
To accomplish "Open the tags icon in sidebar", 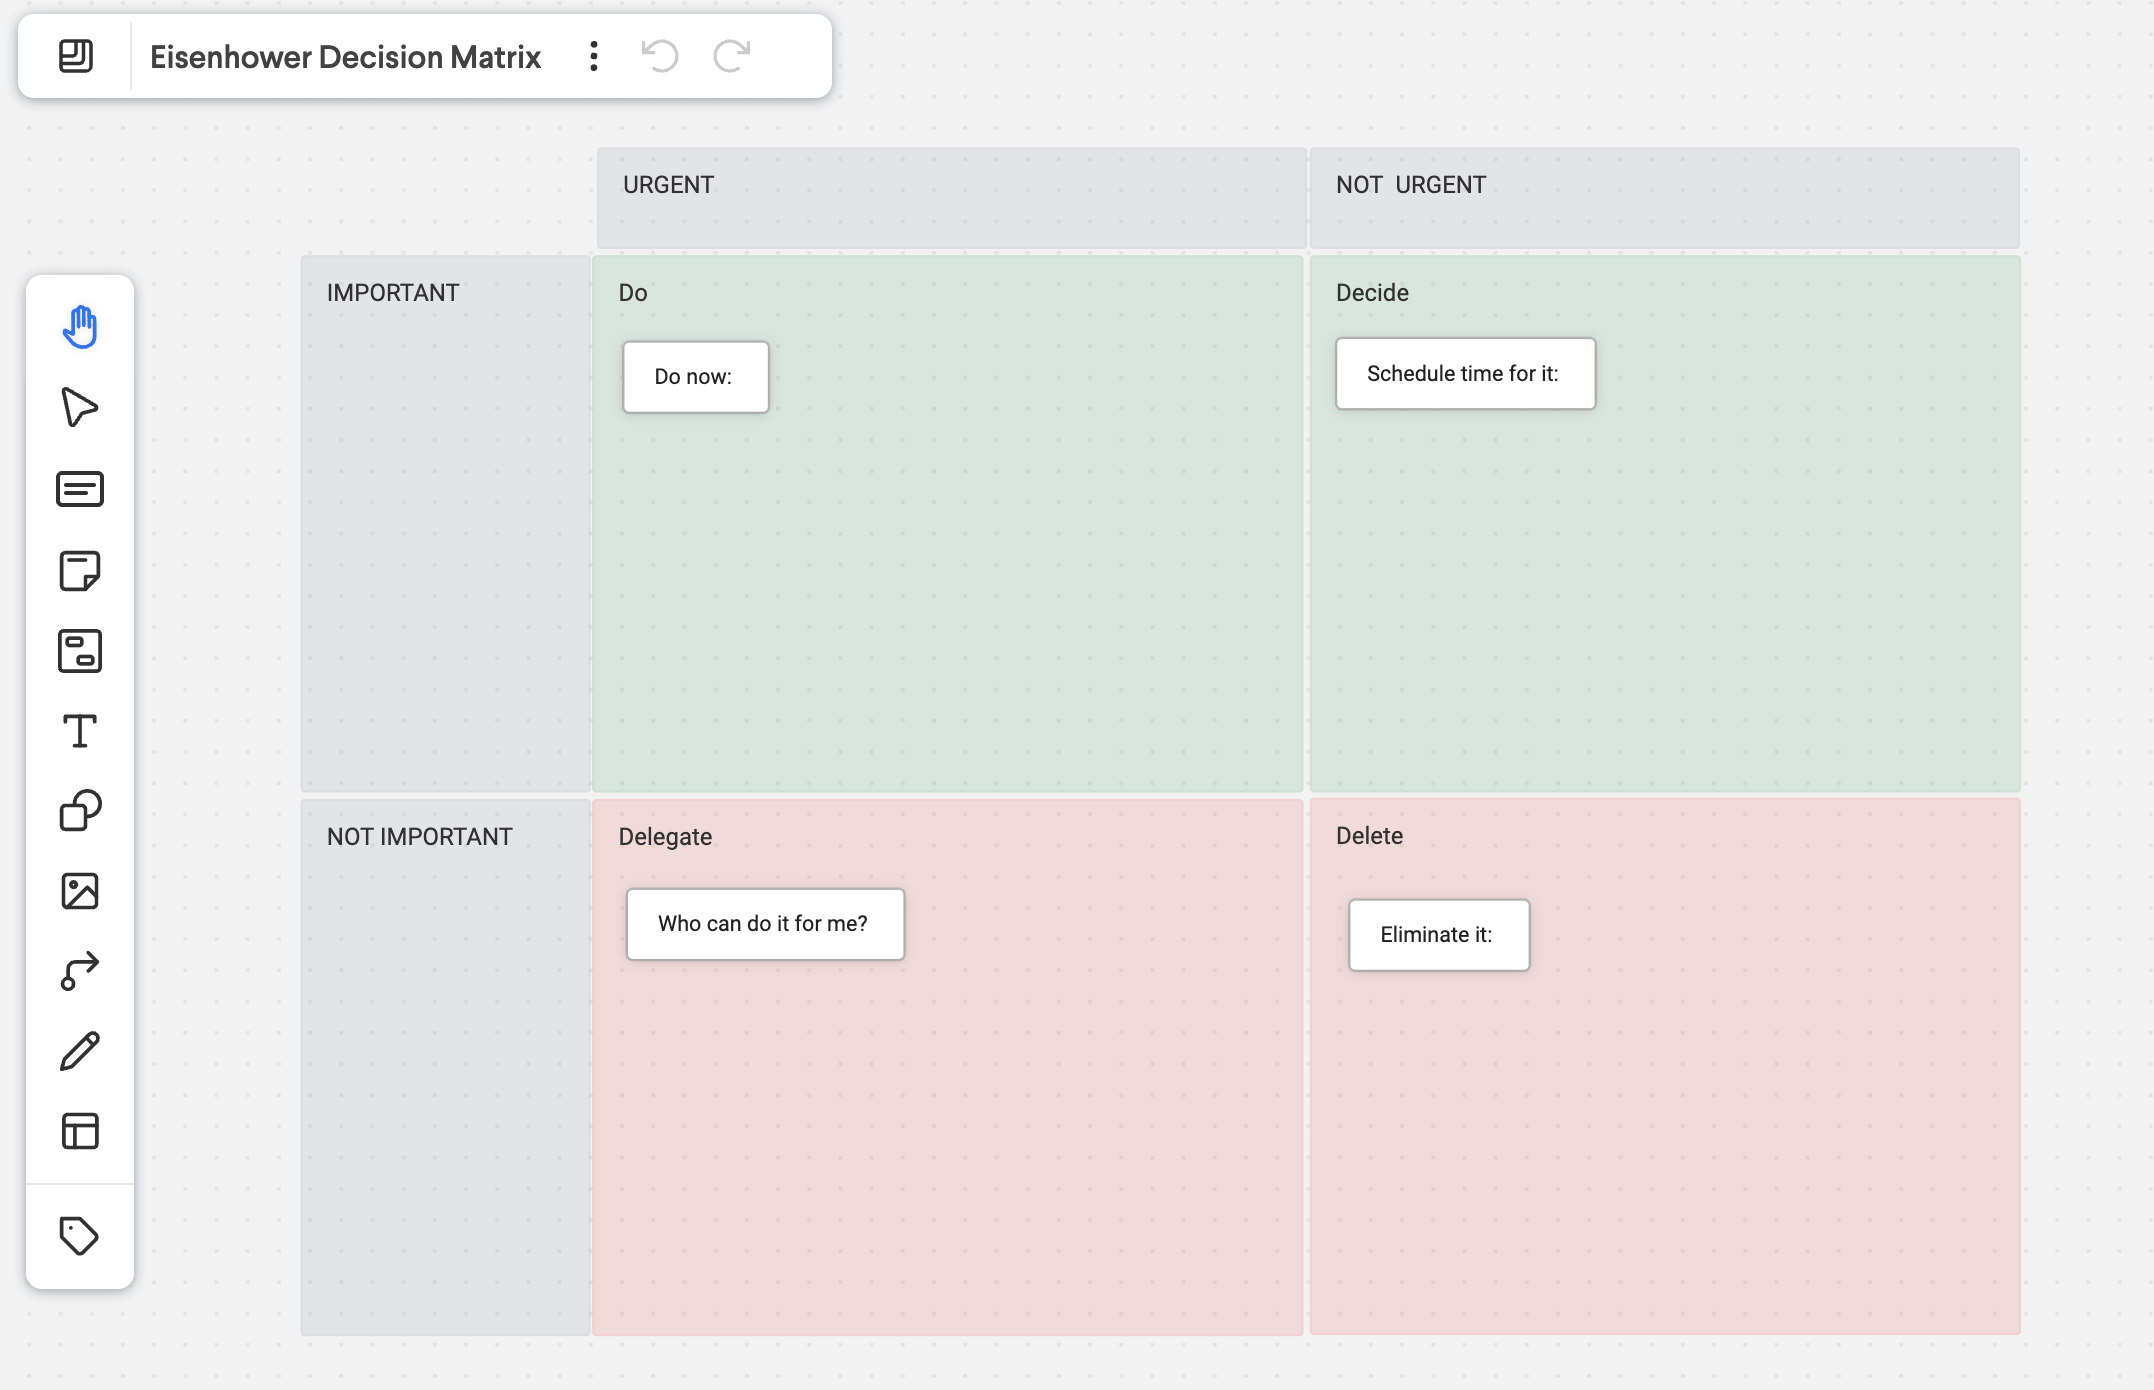I will [x=80, y=1236].
